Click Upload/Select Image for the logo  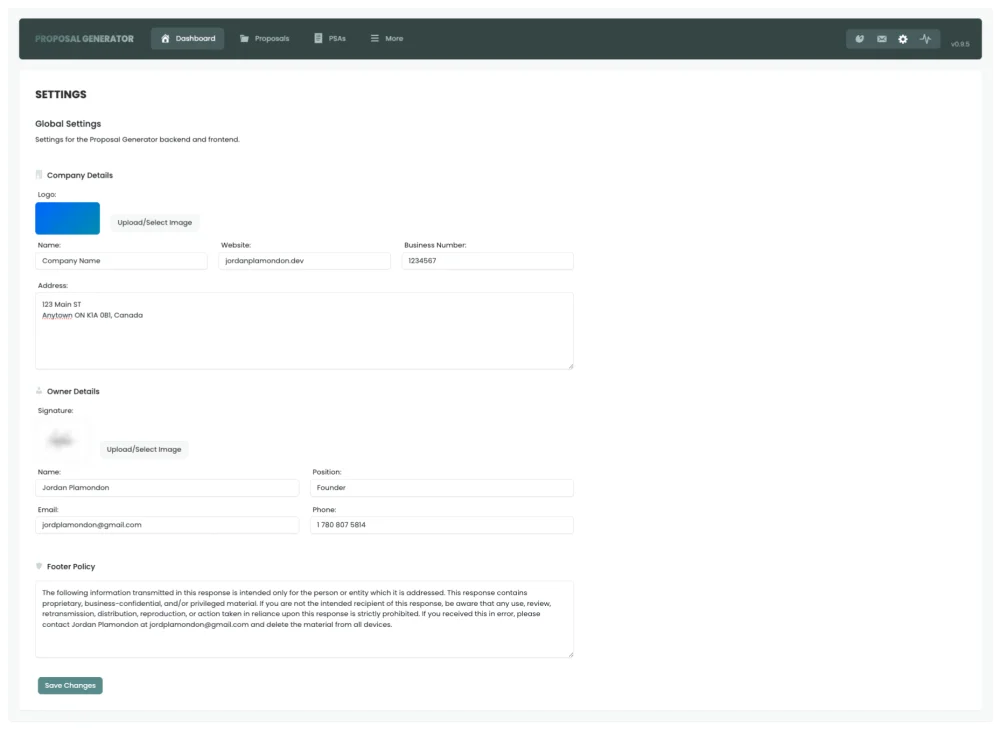(x=154, y=223)
